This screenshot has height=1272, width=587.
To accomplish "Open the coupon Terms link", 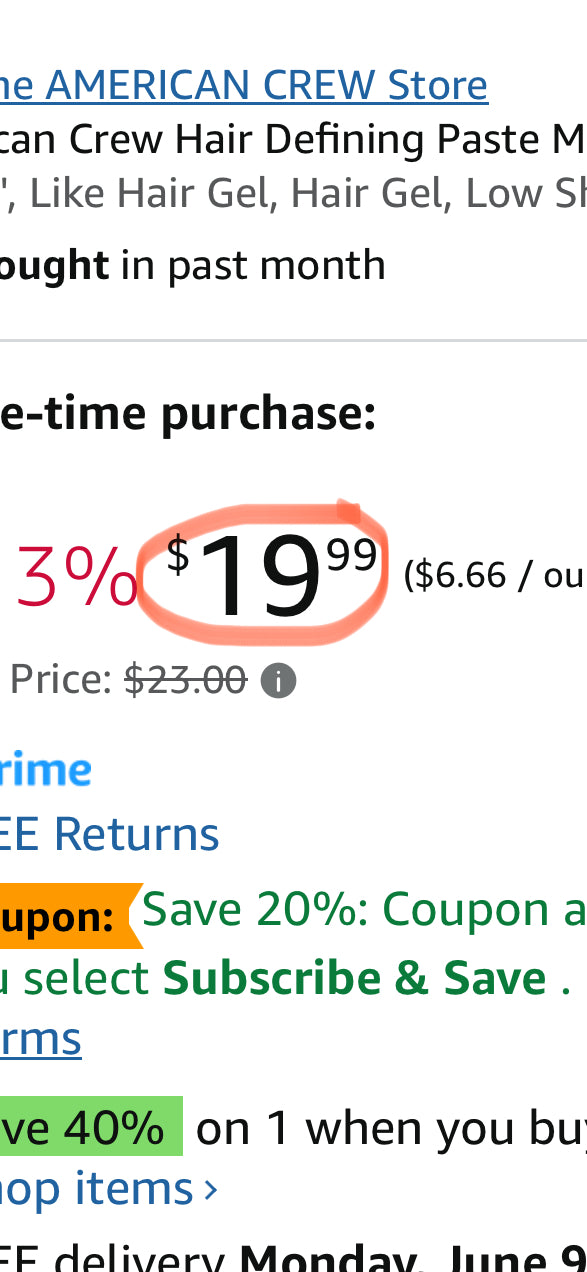I will click(40, 1038).
